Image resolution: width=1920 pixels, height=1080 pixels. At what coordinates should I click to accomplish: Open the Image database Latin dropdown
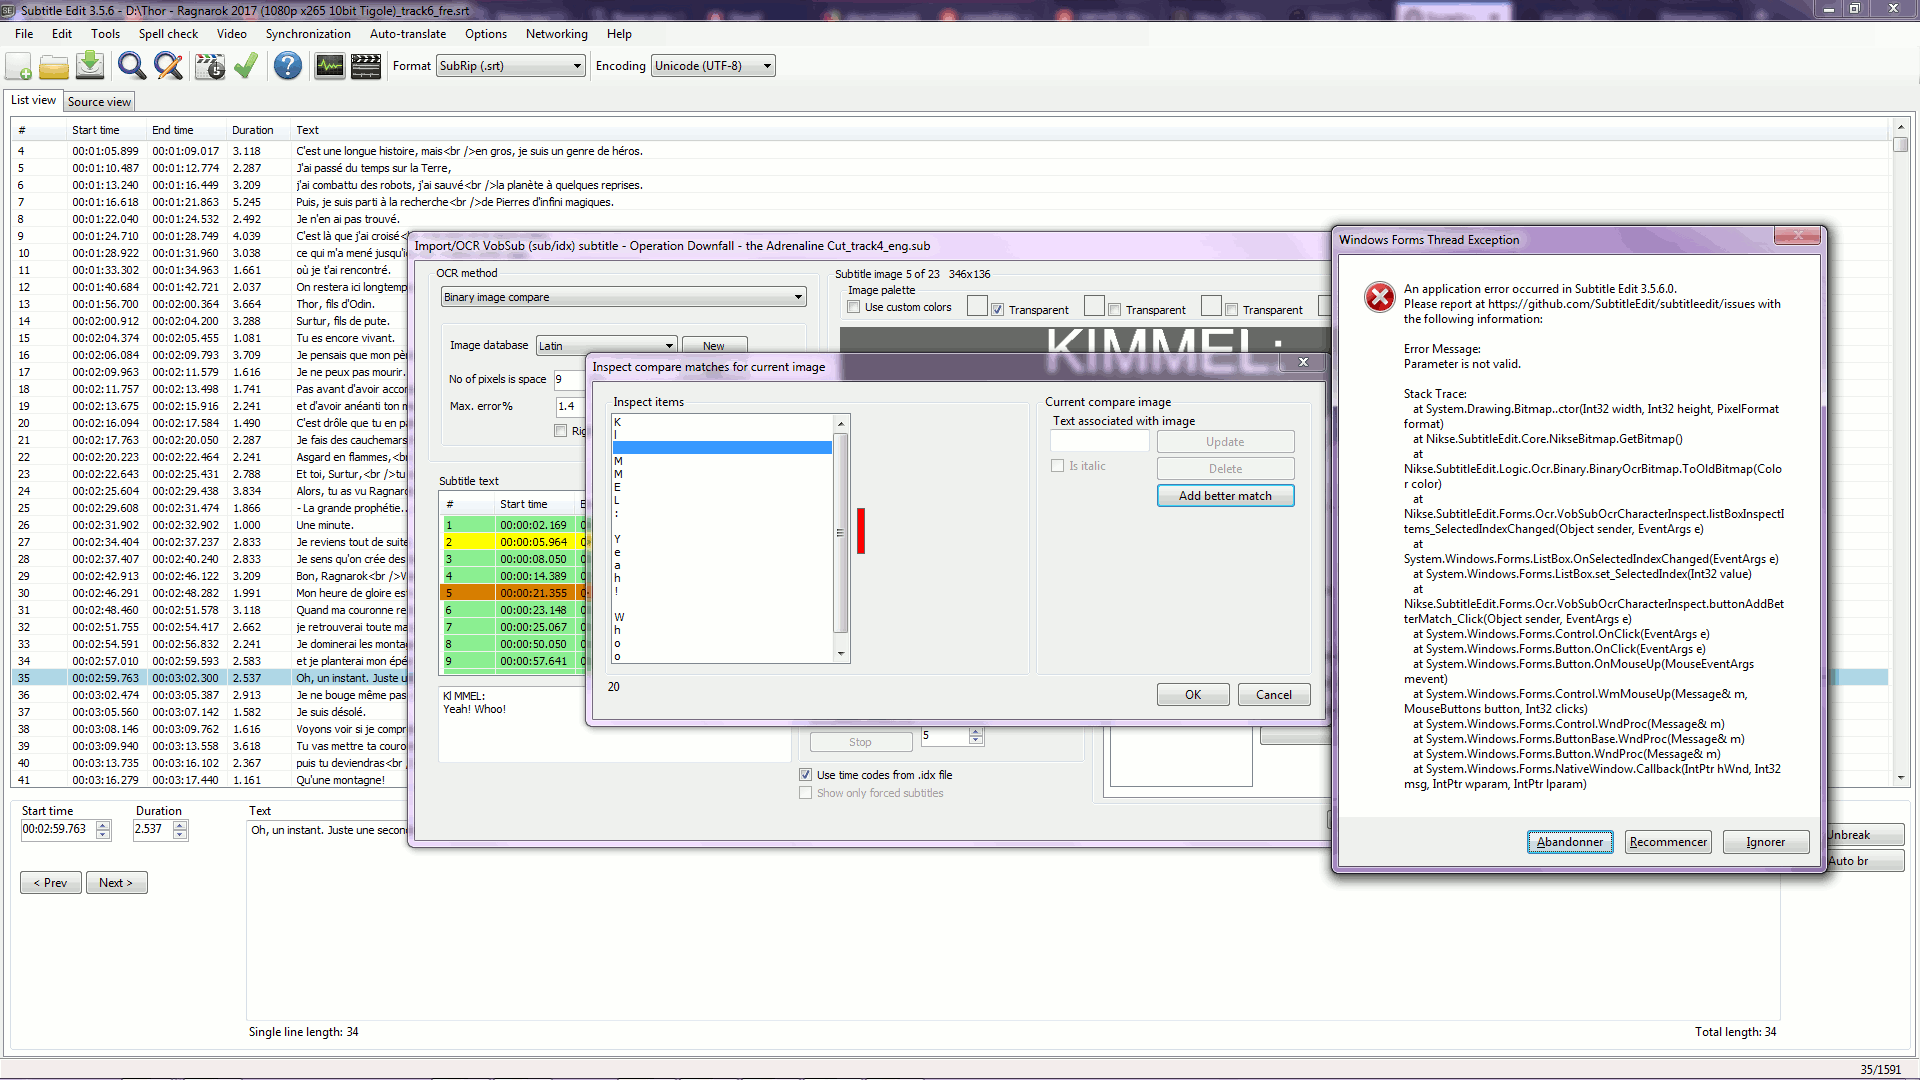607,346
